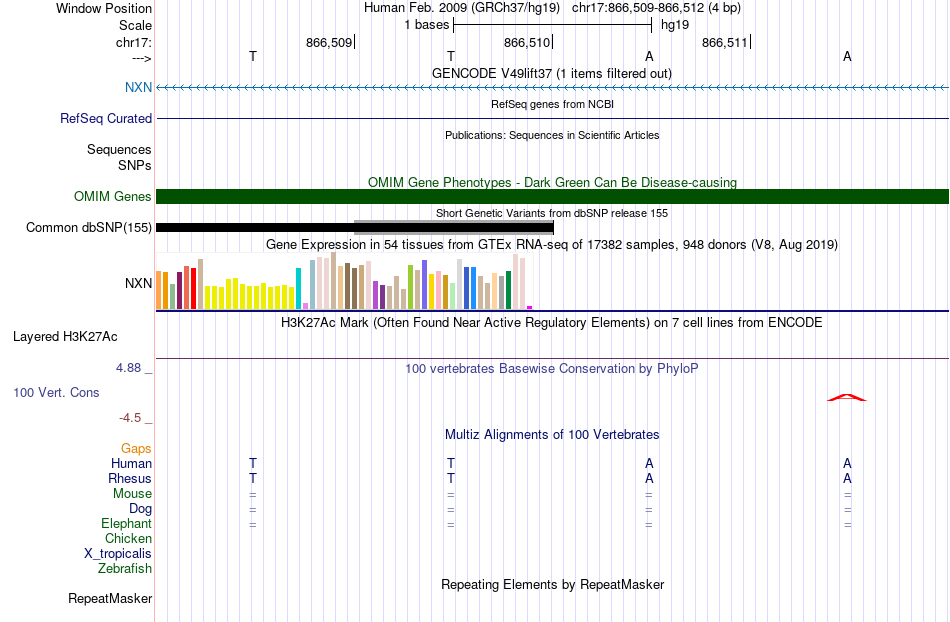The height and width of the screenshot is (622, 950).
Task: Click the 100 Vert. Cons track label
Action: [56, 392]
